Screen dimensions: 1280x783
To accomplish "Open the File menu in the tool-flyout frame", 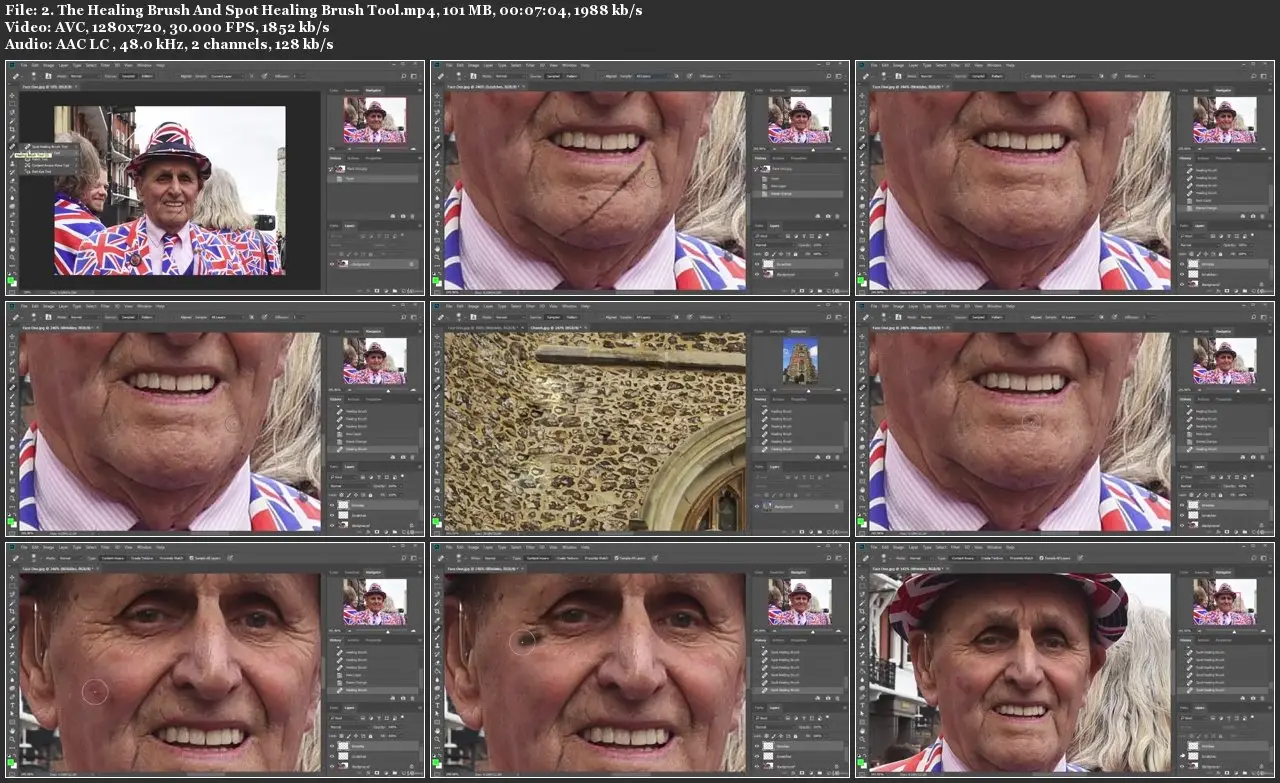I will [23, 65].
